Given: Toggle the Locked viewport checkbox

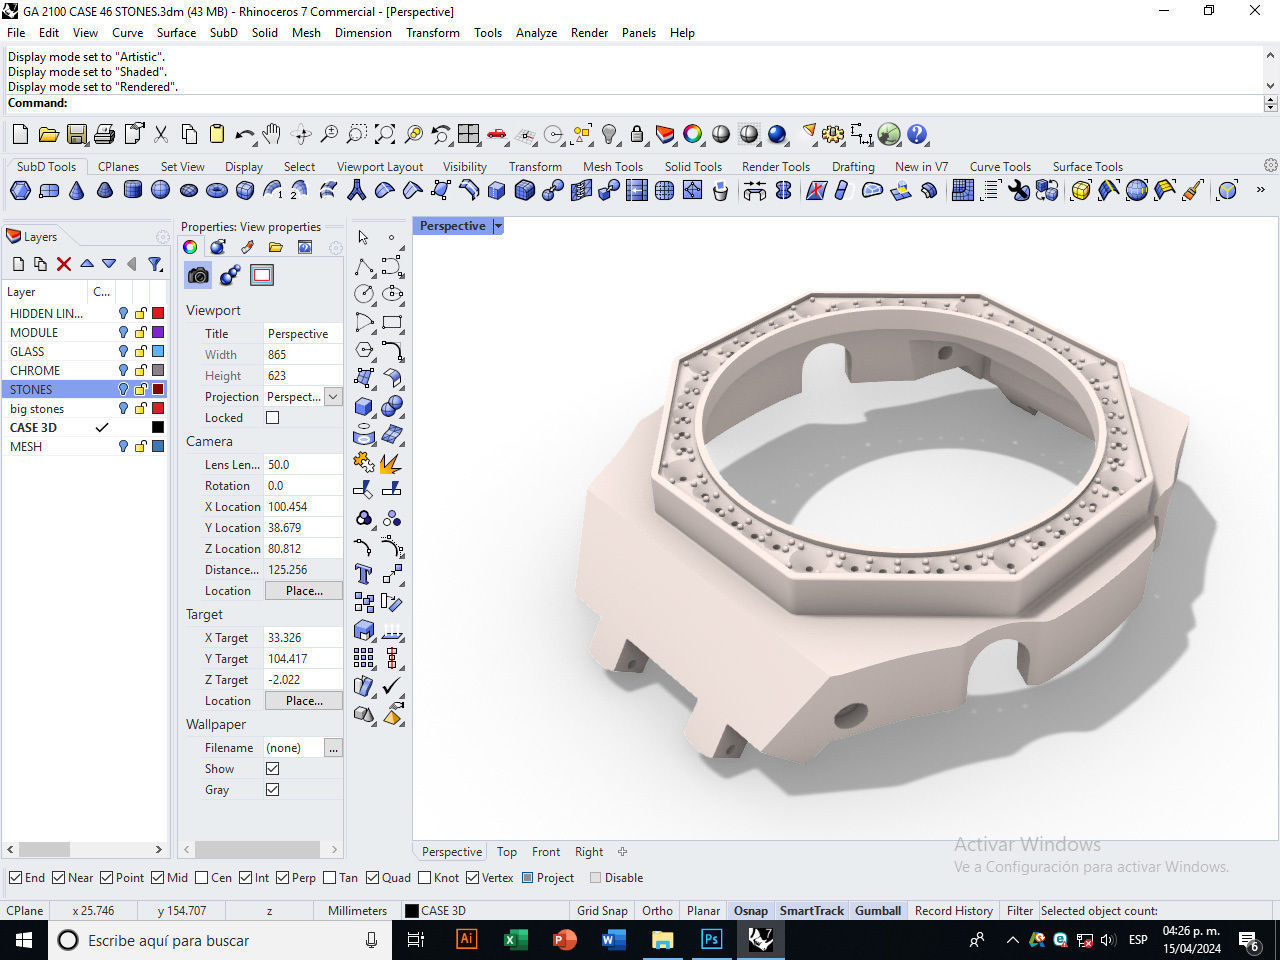Looking at the screenshot, I should (x=272, y=418).
